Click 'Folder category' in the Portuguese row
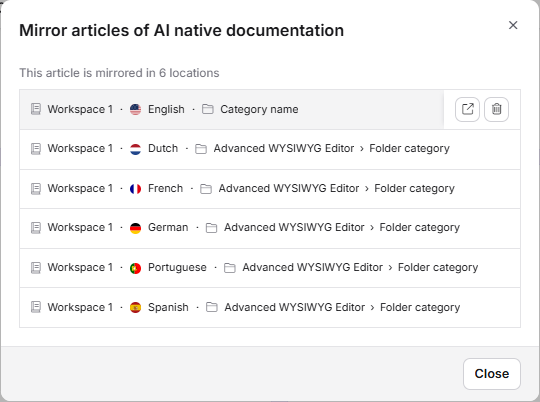 [x=438, y=268]
